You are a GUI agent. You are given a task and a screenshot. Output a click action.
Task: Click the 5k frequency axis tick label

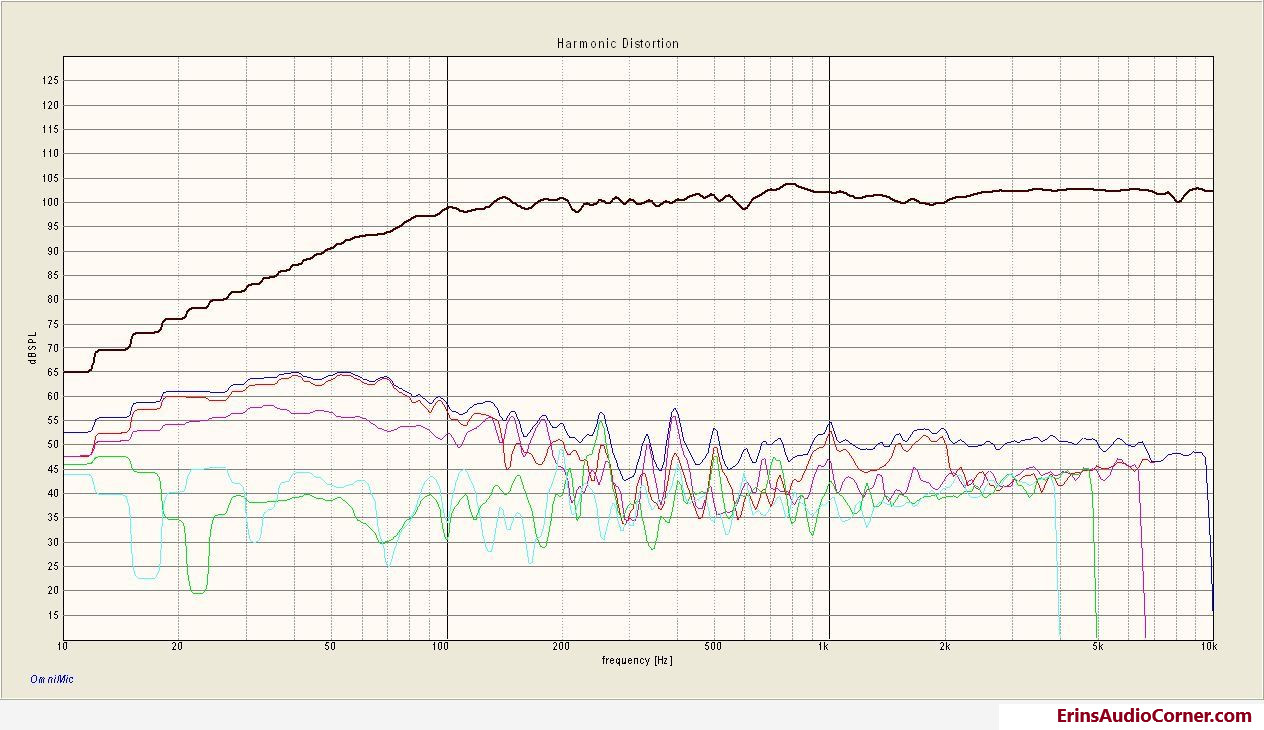[x=1098, y=647]
